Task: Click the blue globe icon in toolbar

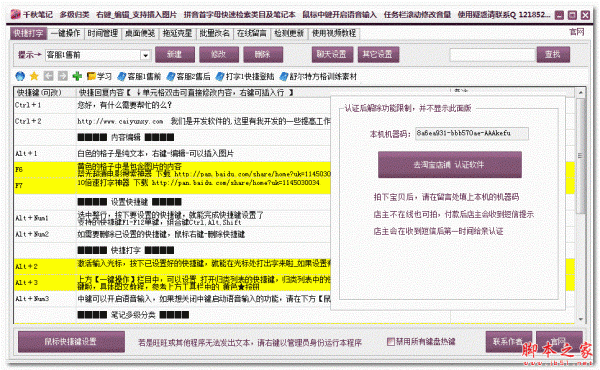Action: (x=20, y=77)
